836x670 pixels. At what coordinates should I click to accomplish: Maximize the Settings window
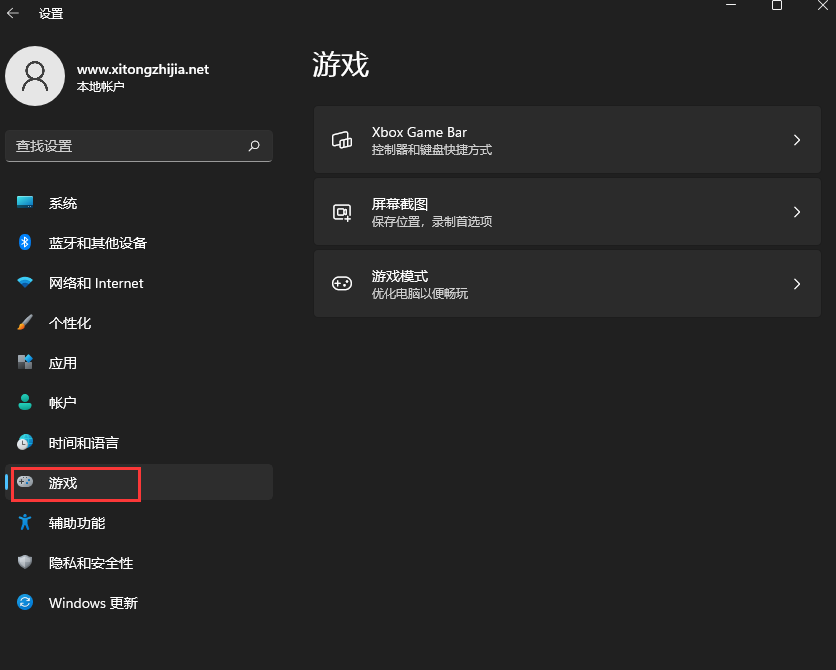777,5
